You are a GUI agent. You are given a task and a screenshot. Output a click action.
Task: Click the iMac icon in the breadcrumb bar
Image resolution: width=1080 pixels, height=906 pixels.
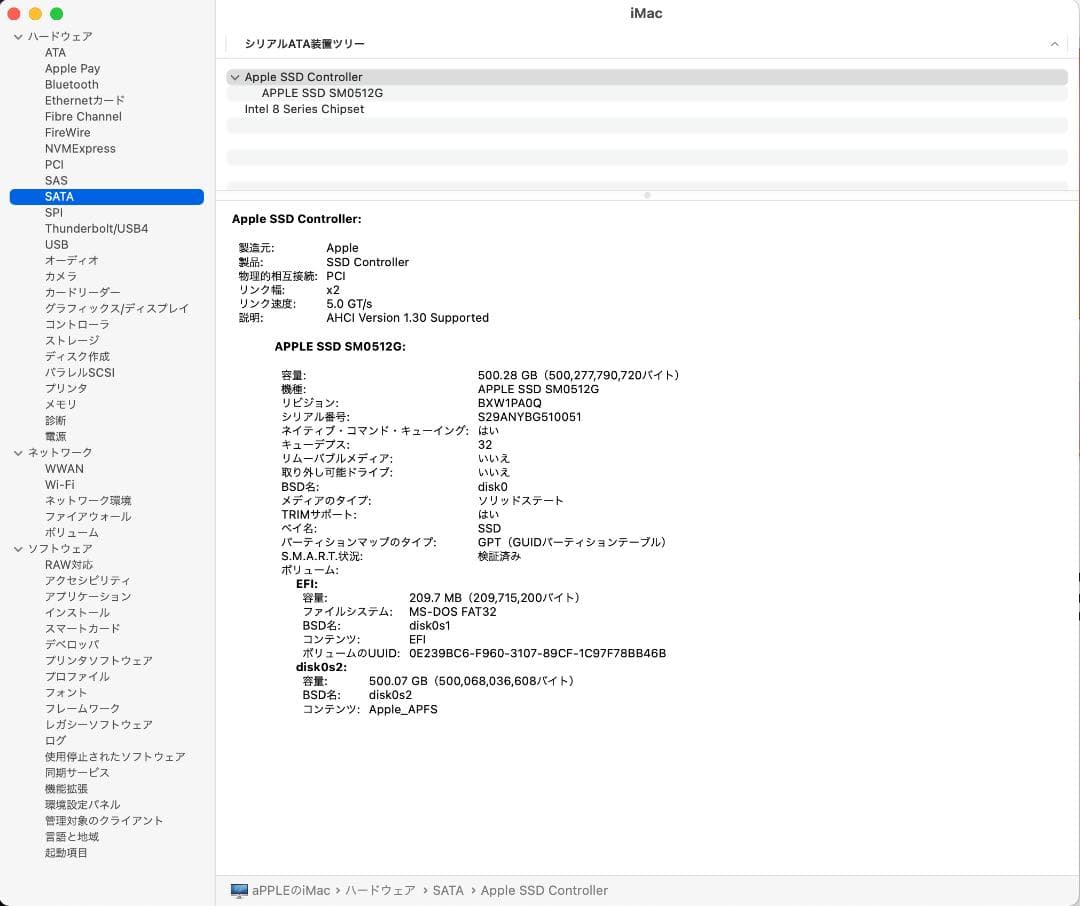239,890
